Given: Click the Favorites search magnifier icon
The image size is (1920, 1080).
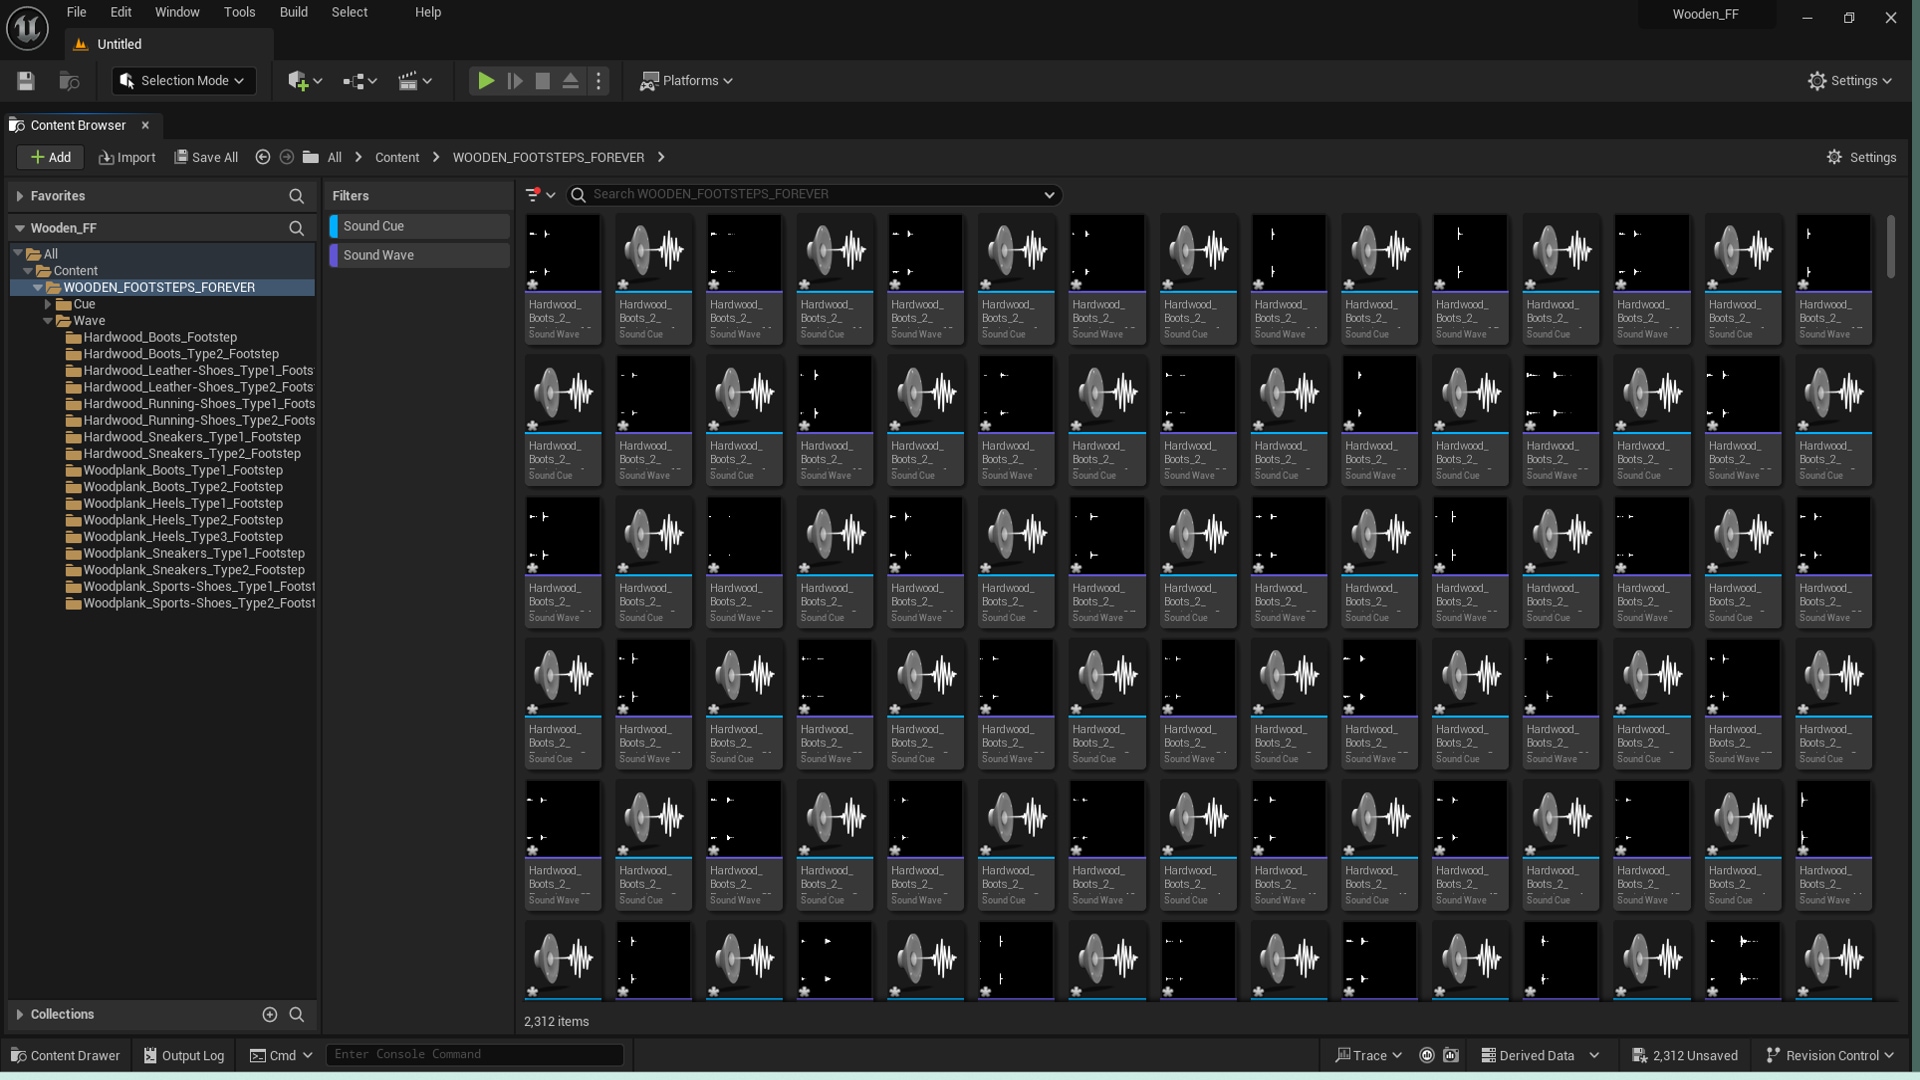Looking at the screenshot, I should (296, 196).
